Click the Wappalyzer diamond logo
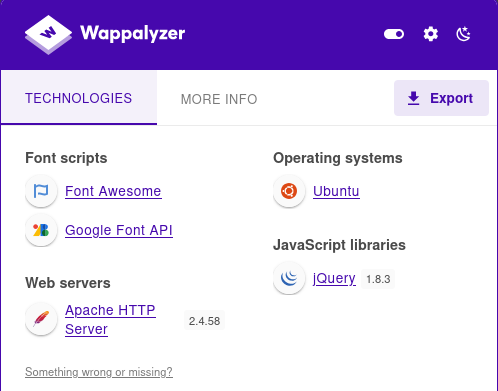The width and height of the screenshot is (498, 391). [48, 34]
